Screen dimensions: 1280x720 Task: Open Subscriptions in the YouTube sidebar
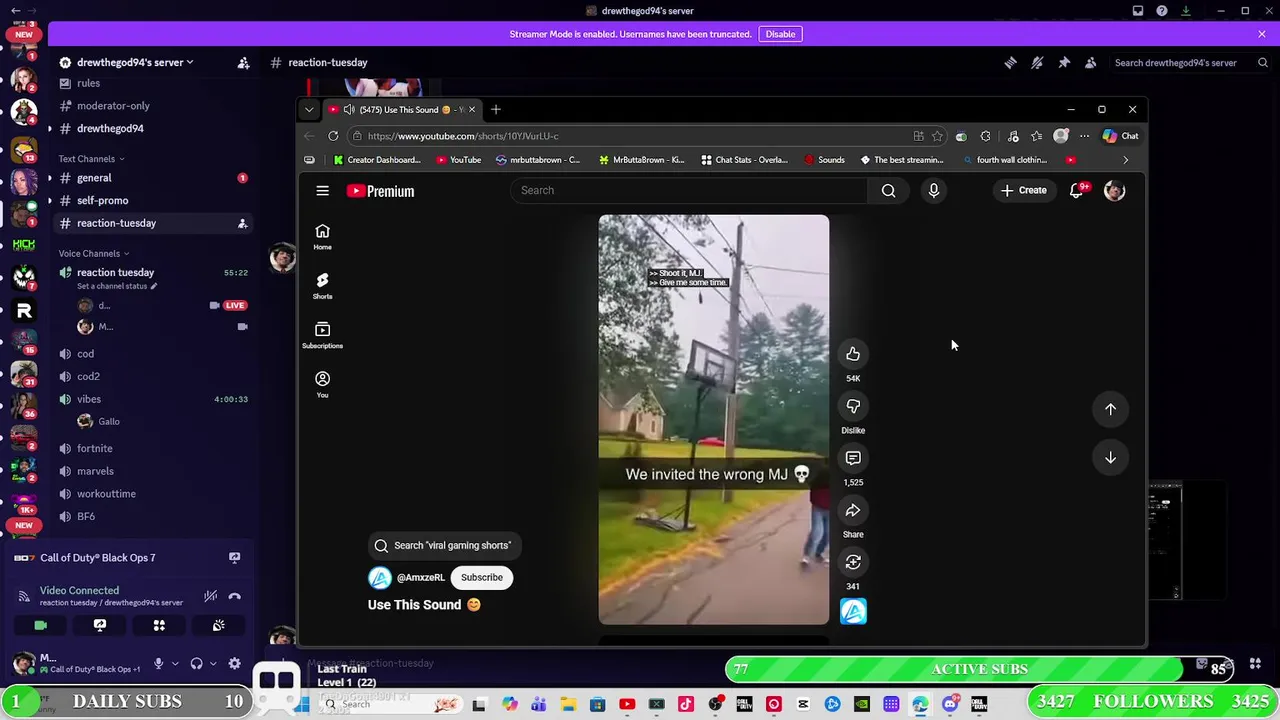tap(322, 335)
